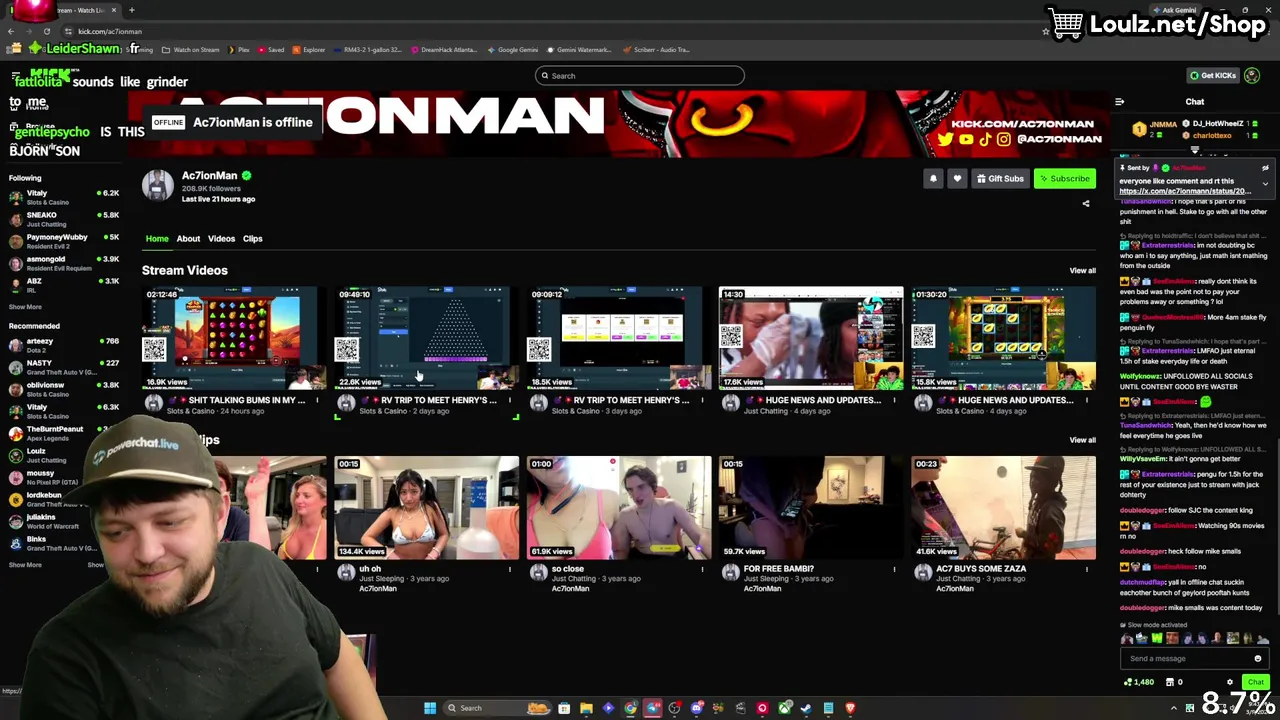Click the Kick search field
Image resolution: width=1280 pixels, height=720 pixels.
640,76
